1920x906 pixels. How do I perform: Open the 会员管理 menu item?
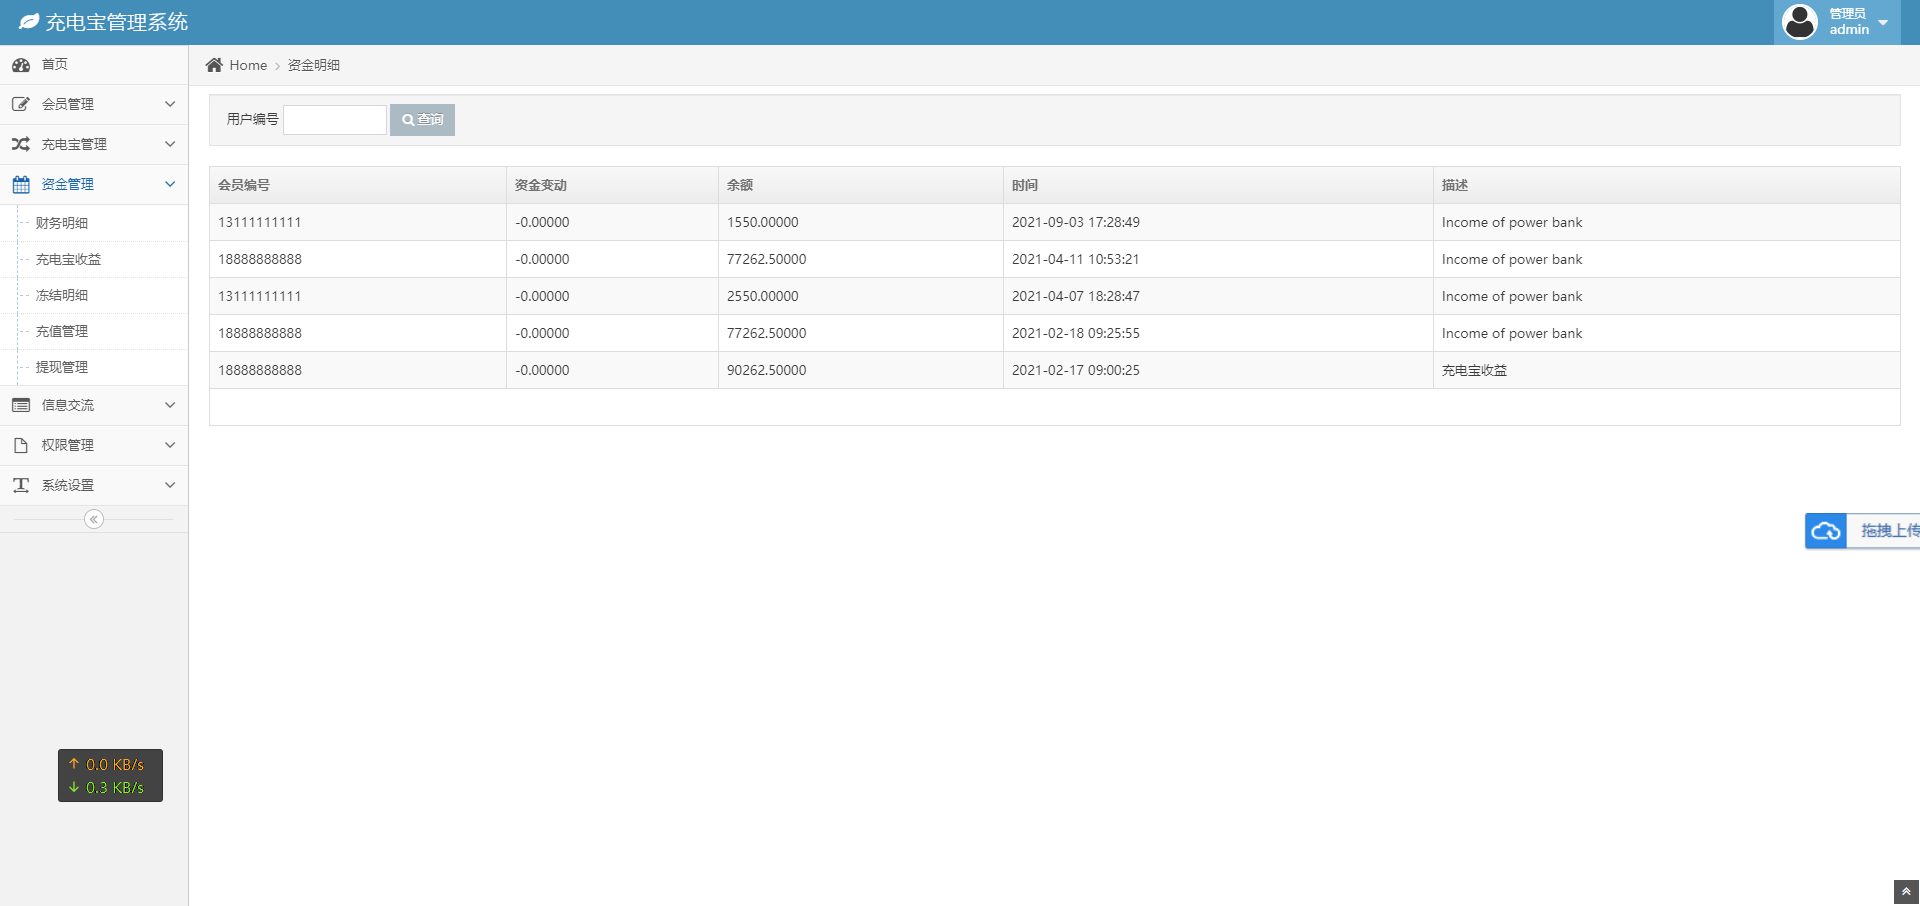[x=94, y=104]
